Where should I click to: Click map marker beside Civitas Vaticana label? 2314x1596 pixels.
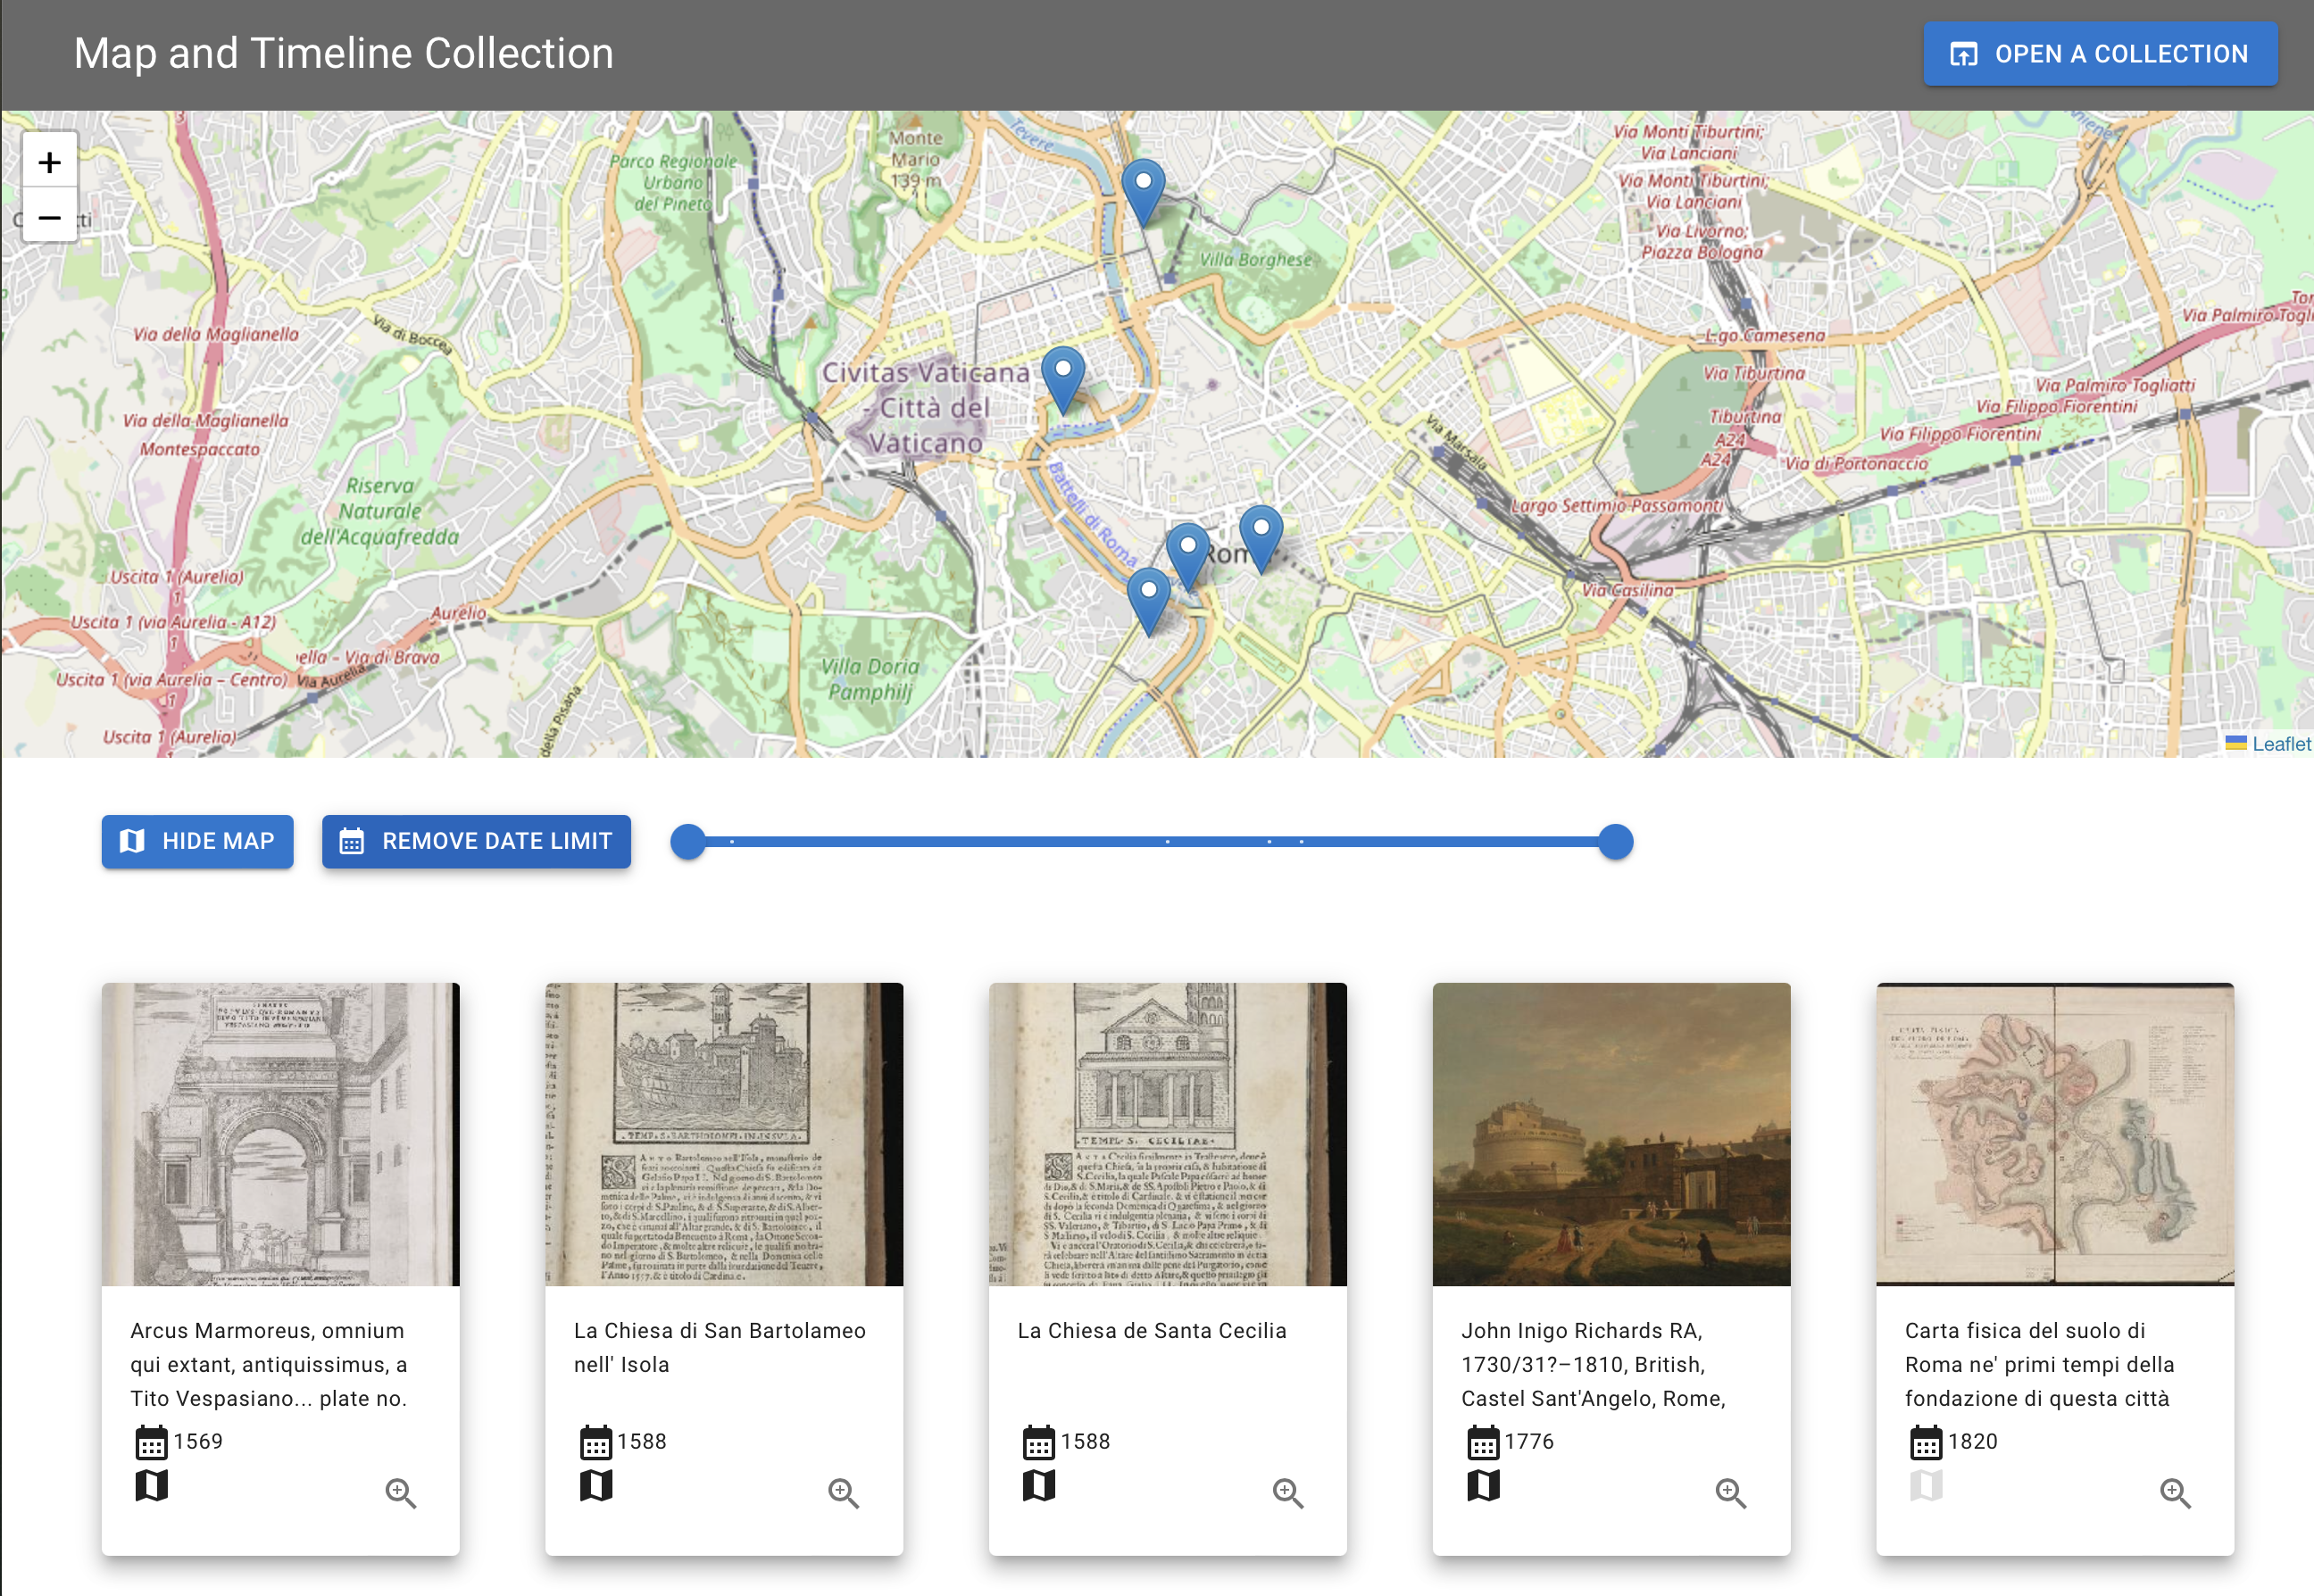[1063, 376]
